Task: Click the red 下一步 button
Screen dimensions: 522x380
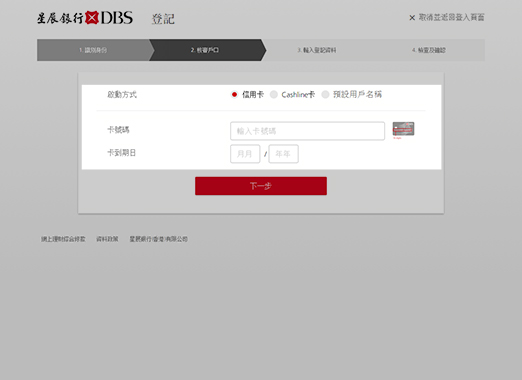Action: coord(261,186)
